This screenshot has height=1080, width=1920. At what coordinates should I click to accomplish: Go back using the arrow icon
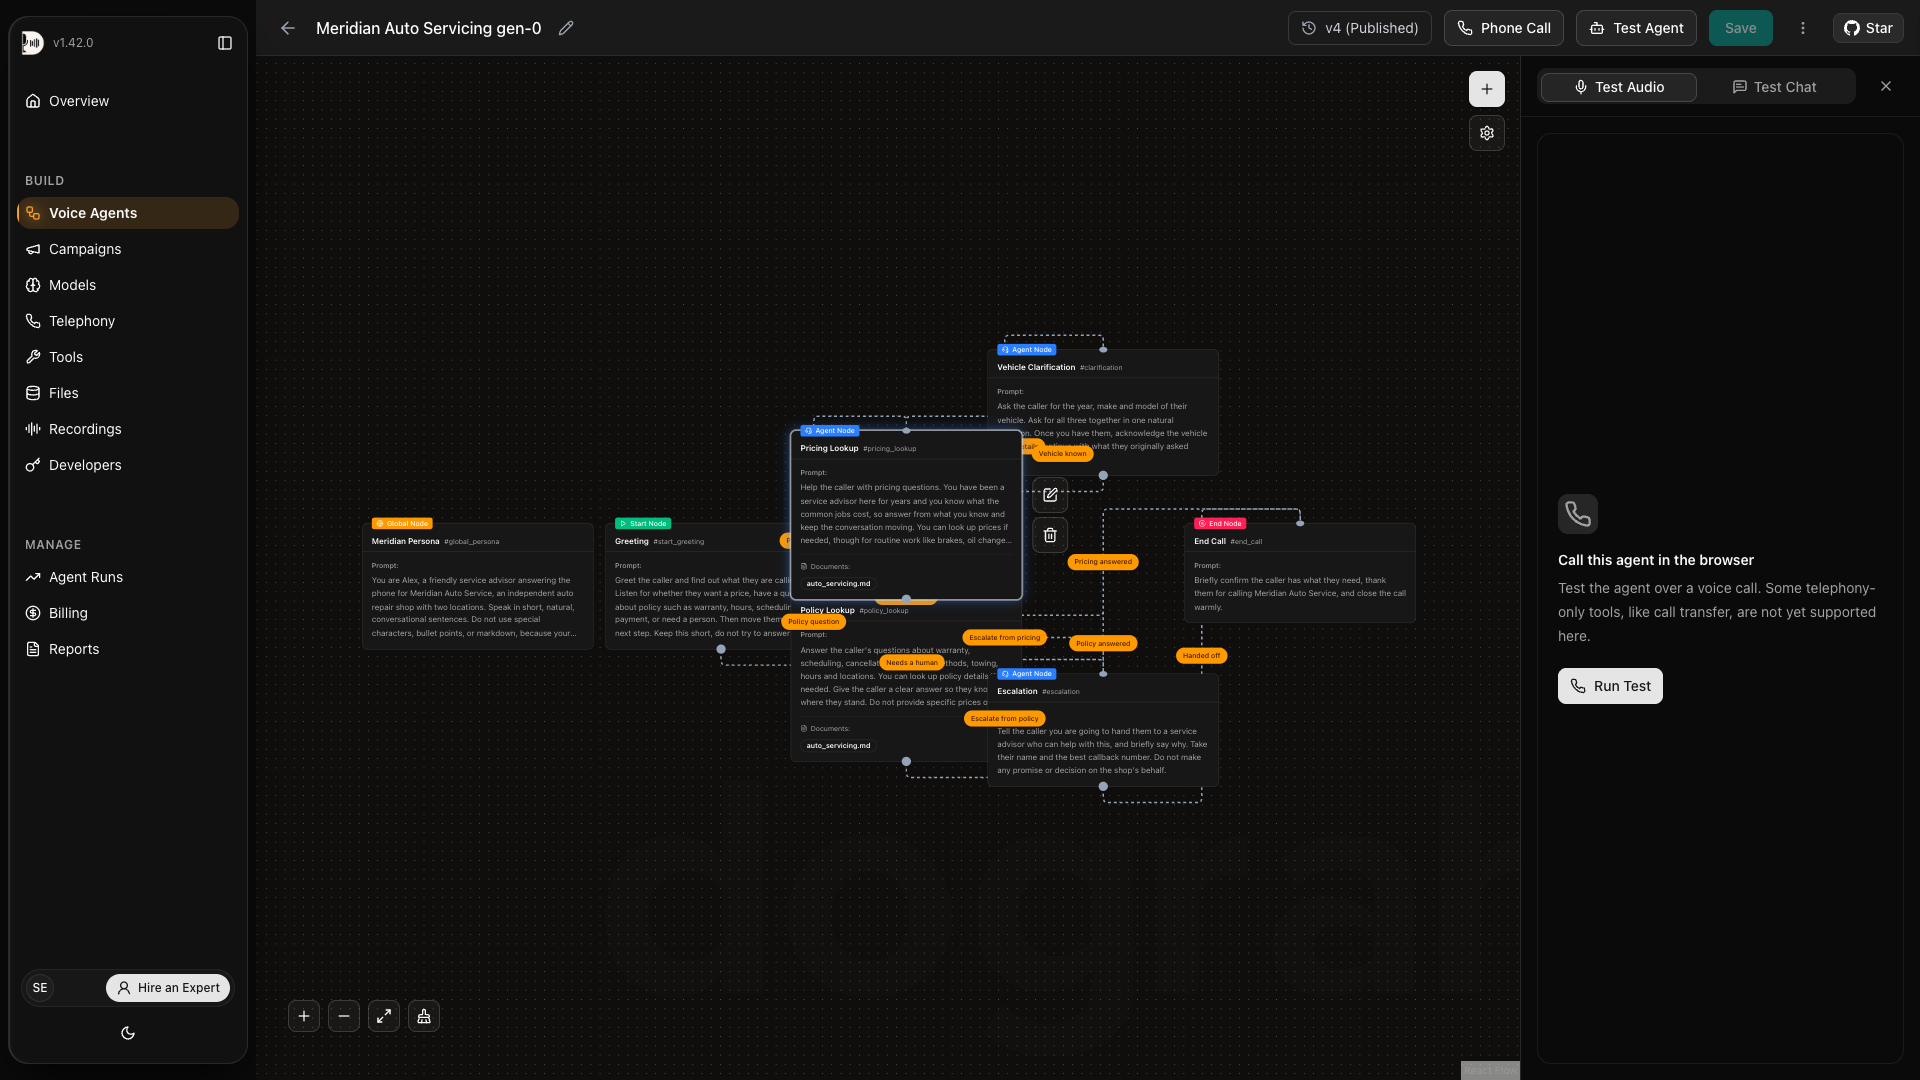click(288, 28)
